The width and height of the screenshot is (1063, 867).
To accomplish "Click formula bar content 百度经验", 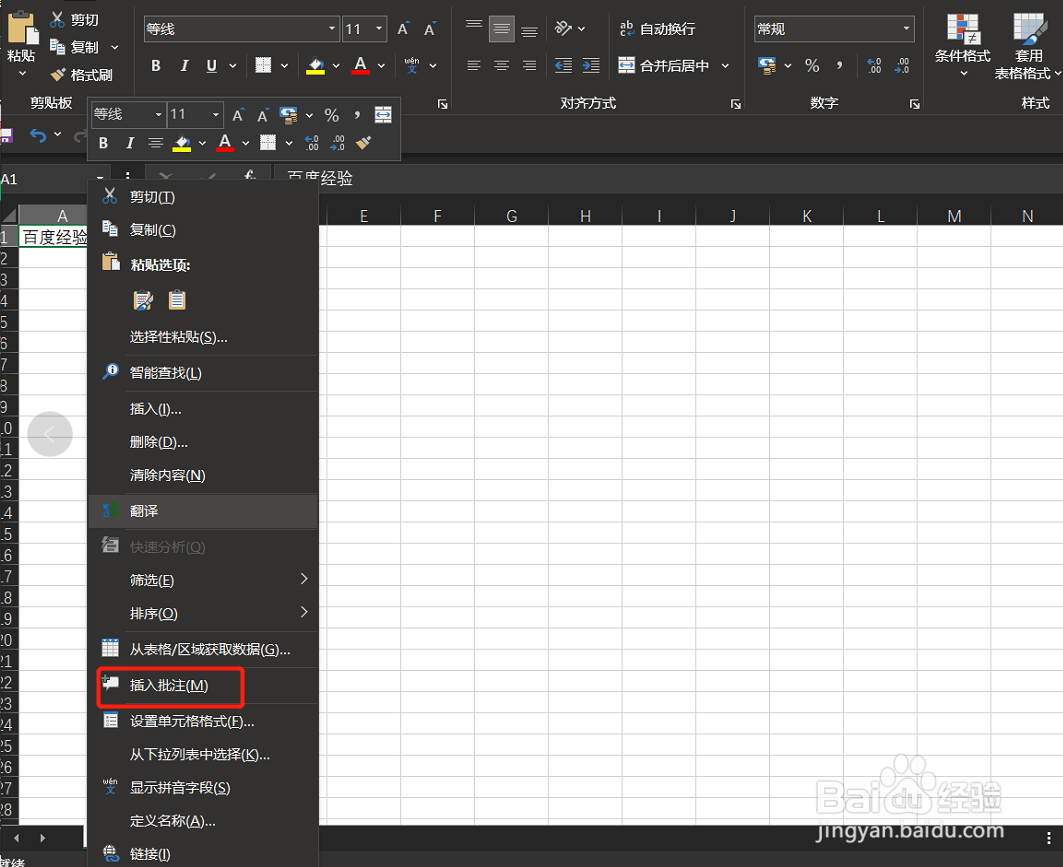I will [319, 179].
